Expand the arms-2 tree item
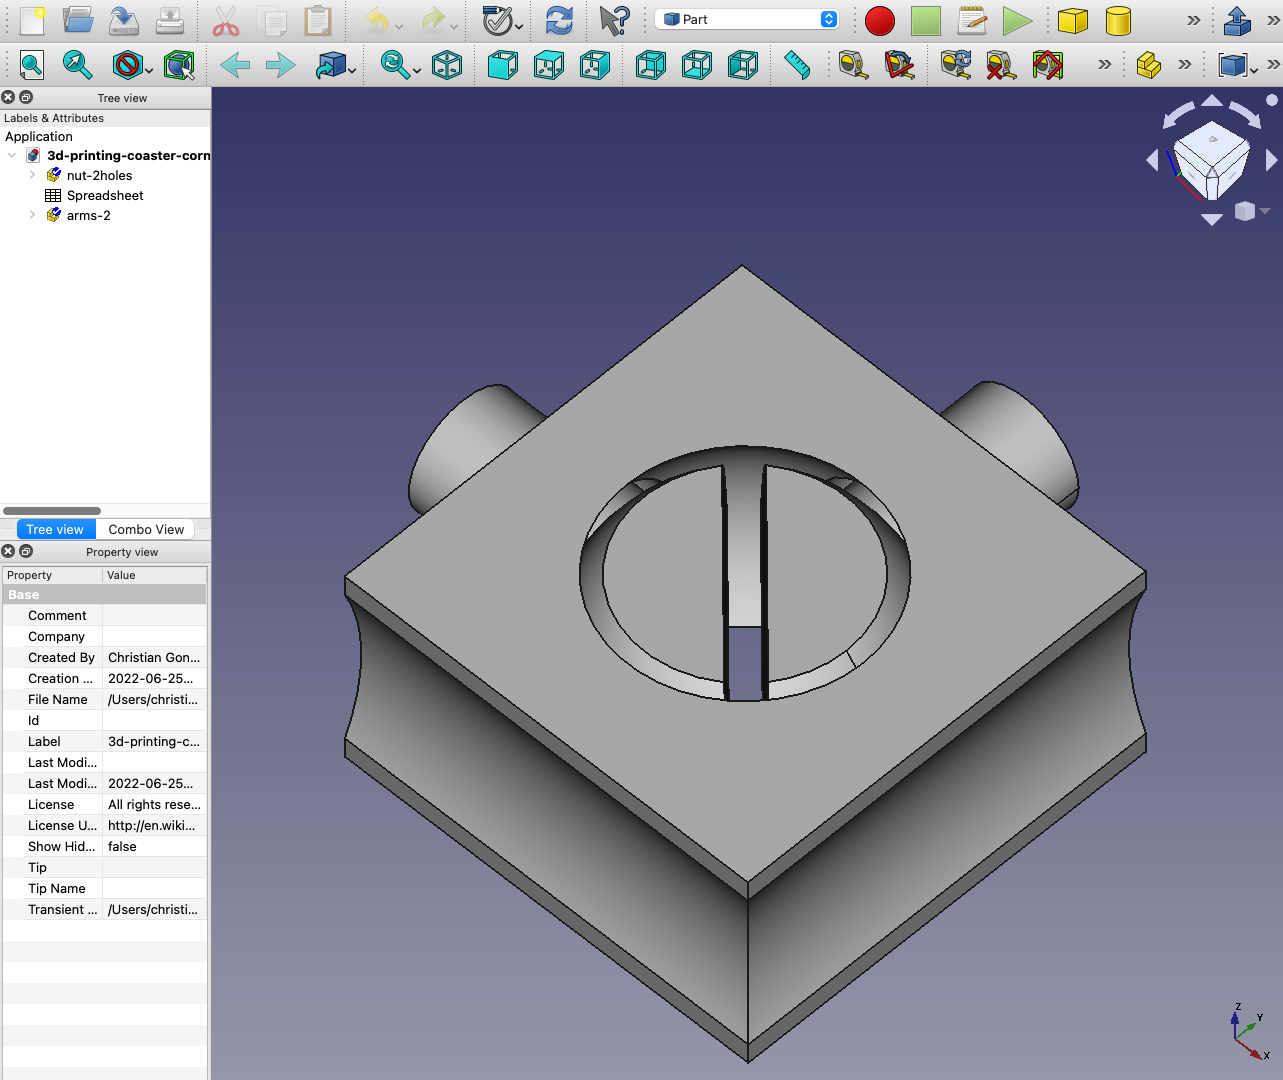1283x1080 pixels. pos(32,215)
